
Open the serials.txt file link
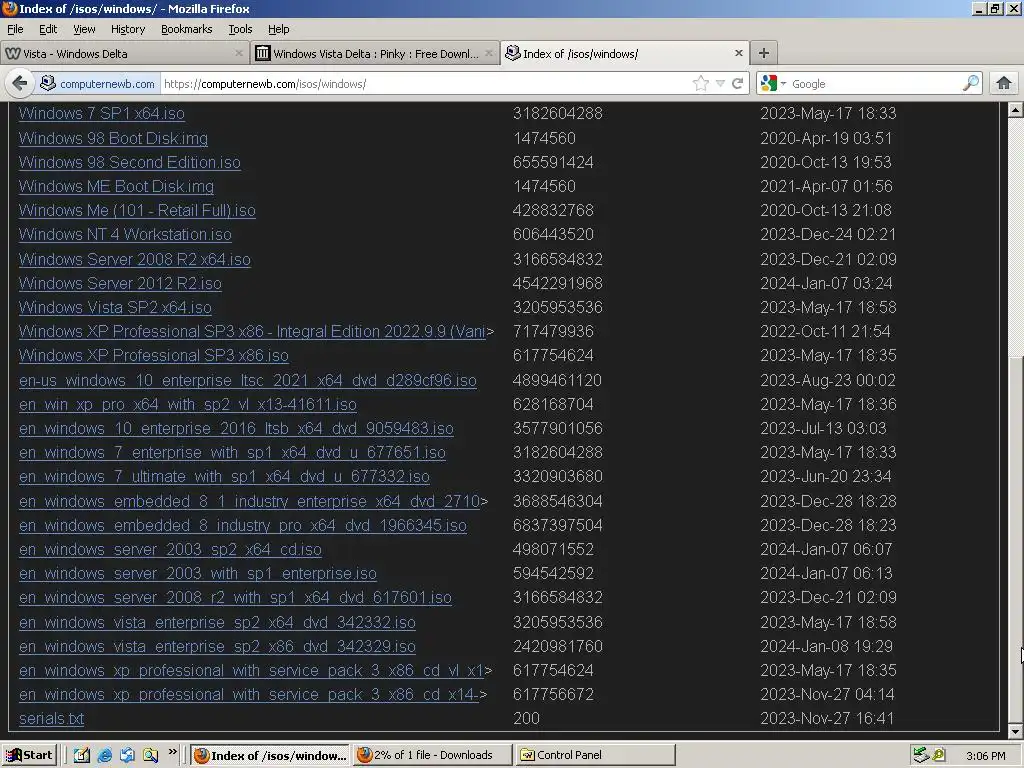(x=52, y=718)
